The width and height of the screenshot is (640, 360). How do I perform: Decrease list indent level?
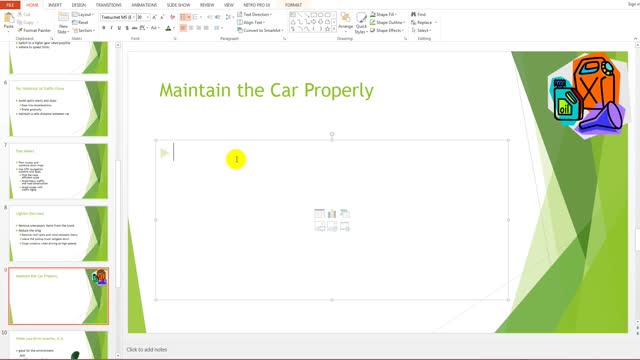pyautogui.click(x=210, y=17)
